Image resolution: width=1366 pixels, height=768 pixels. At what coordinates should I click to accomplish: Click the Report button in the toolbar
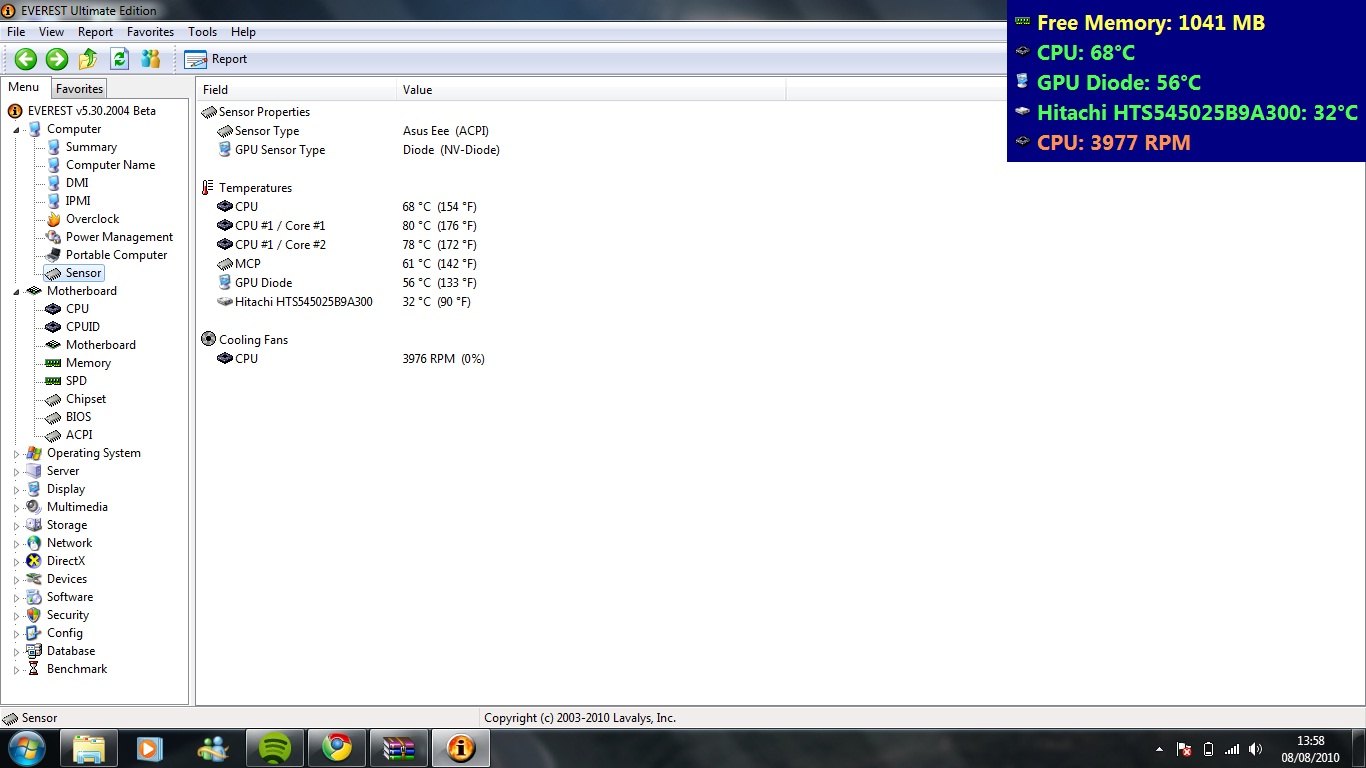[x=216, y=59]
